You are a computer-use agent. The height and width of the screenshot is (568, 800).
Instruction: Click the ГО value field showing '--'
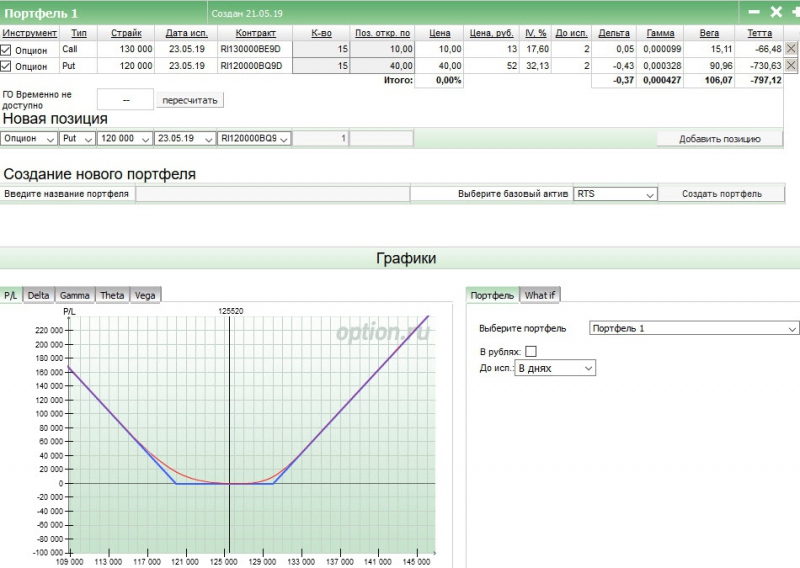[x=126, y=100]
